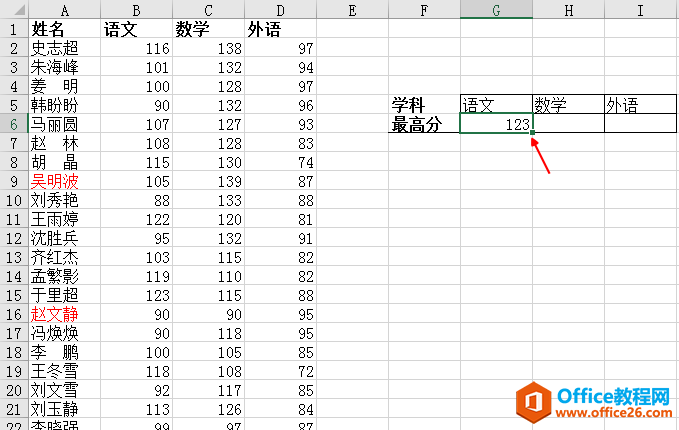Click the 语文 header cell in B1
The width and height of the screenshot is (679, 430).
[136, 29]
